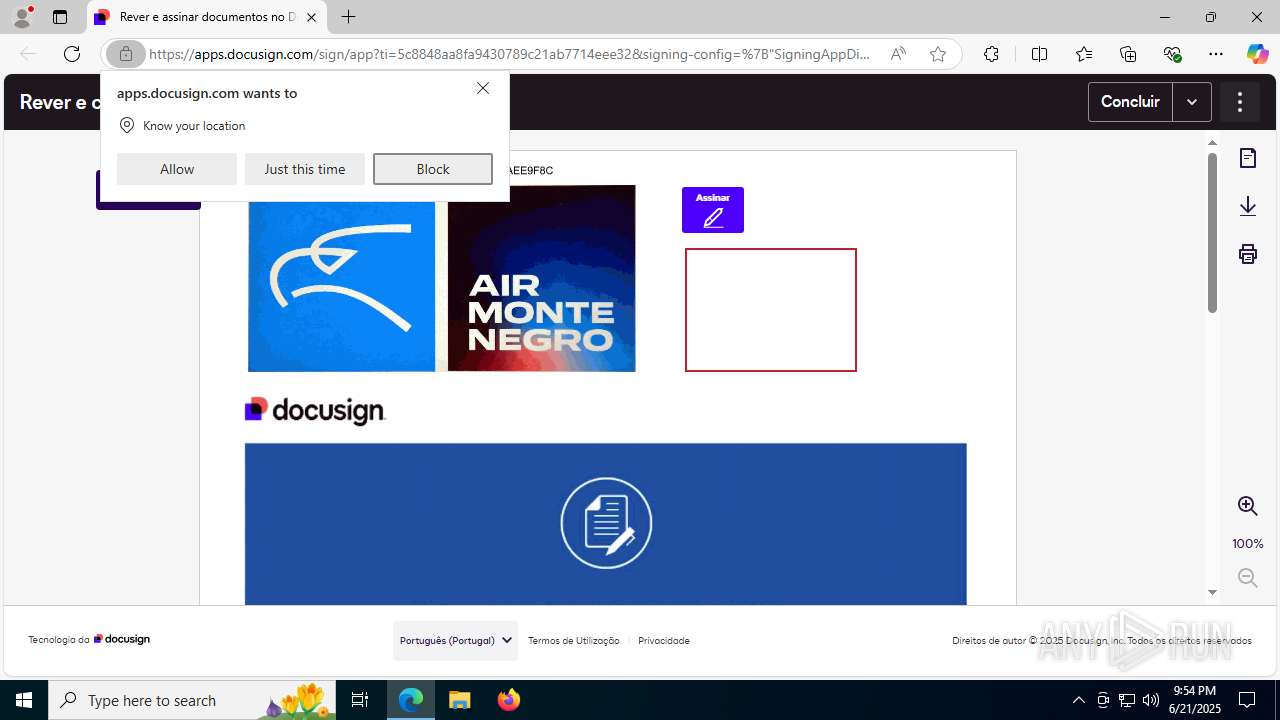The image size is (1280, 720).
Task: Click the Concluir button
Action: pyautogui.click(x=1130, y=102)
